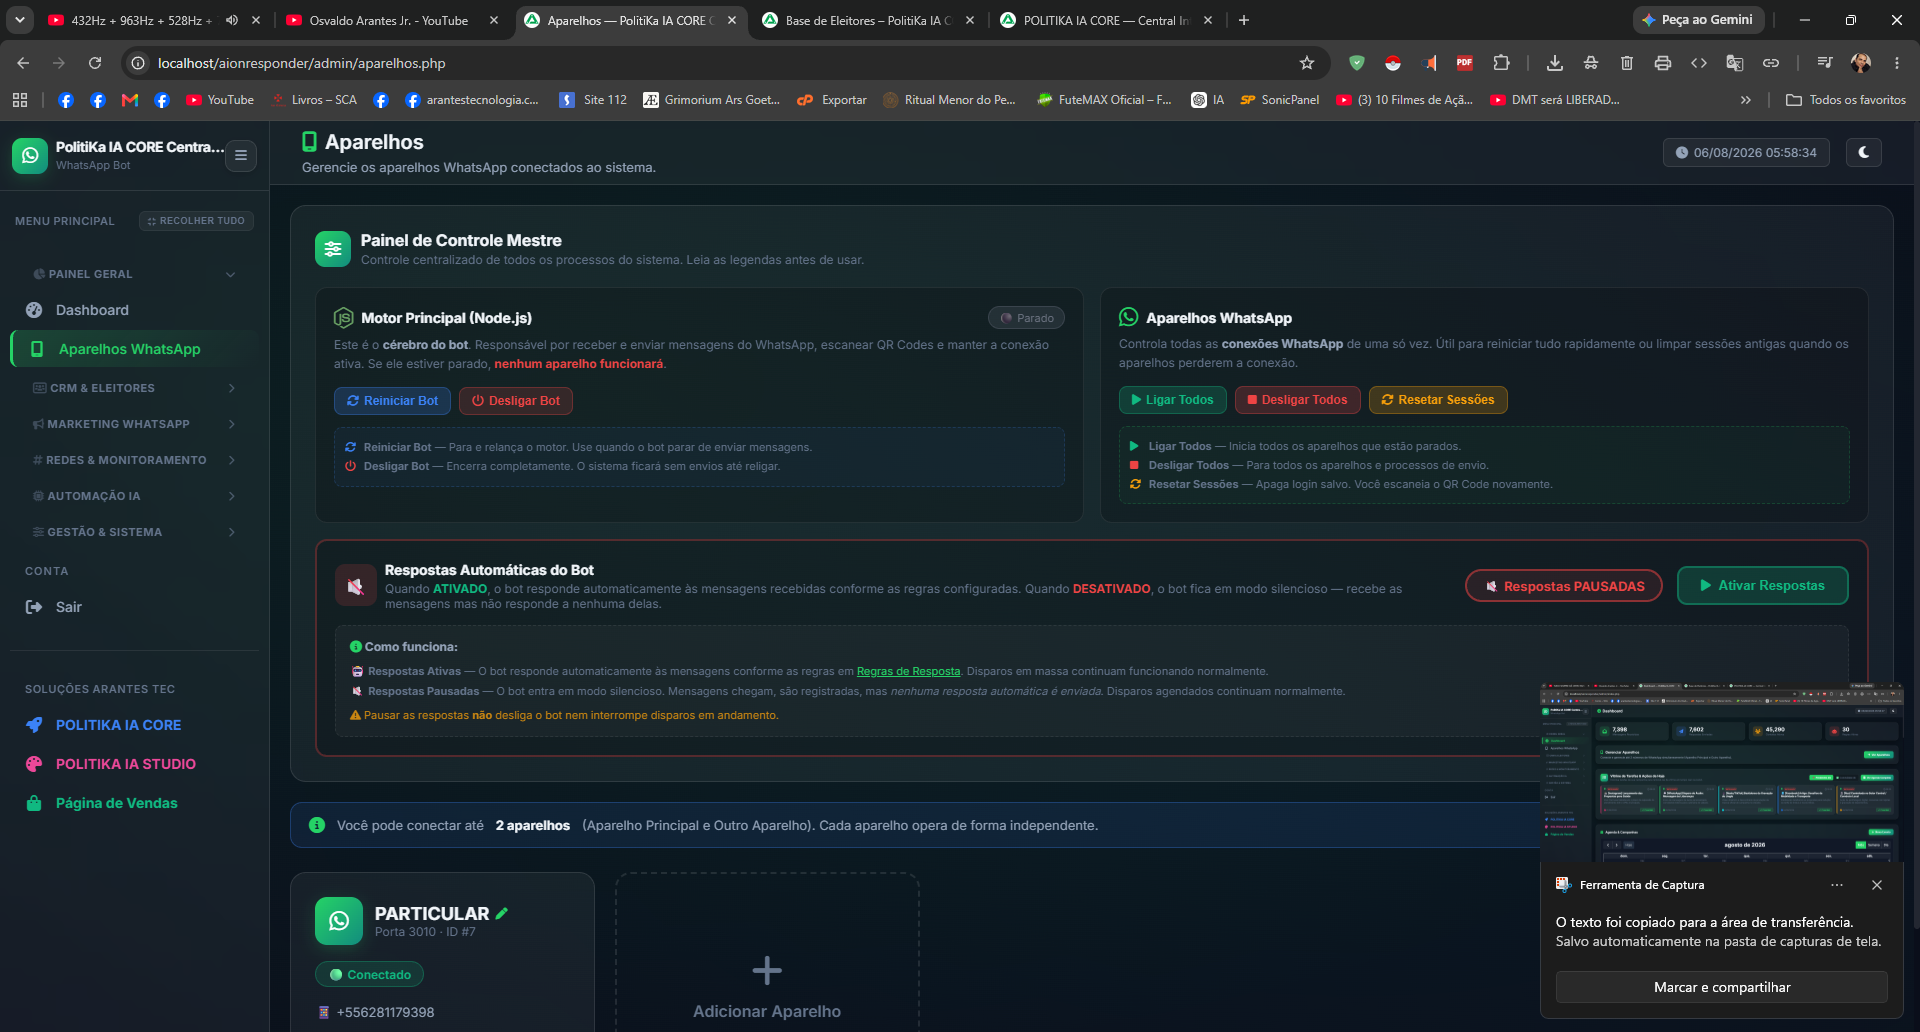The height and width of the screenshot is (1032, 1920).
Task: Open Regras de Resposta link
Action: click(x=908, y=671)
